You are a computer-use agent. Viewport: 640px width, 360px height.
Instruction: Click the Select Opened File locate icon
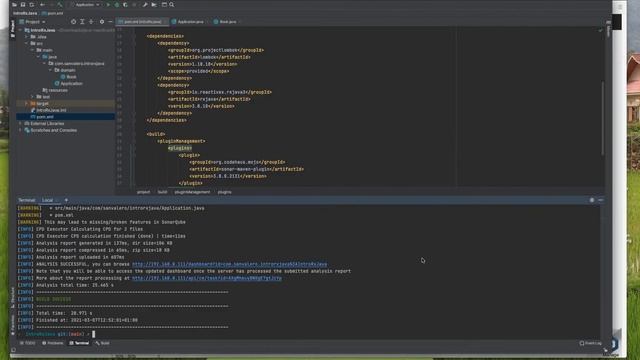pyautogui.click(x=73, y=22)
